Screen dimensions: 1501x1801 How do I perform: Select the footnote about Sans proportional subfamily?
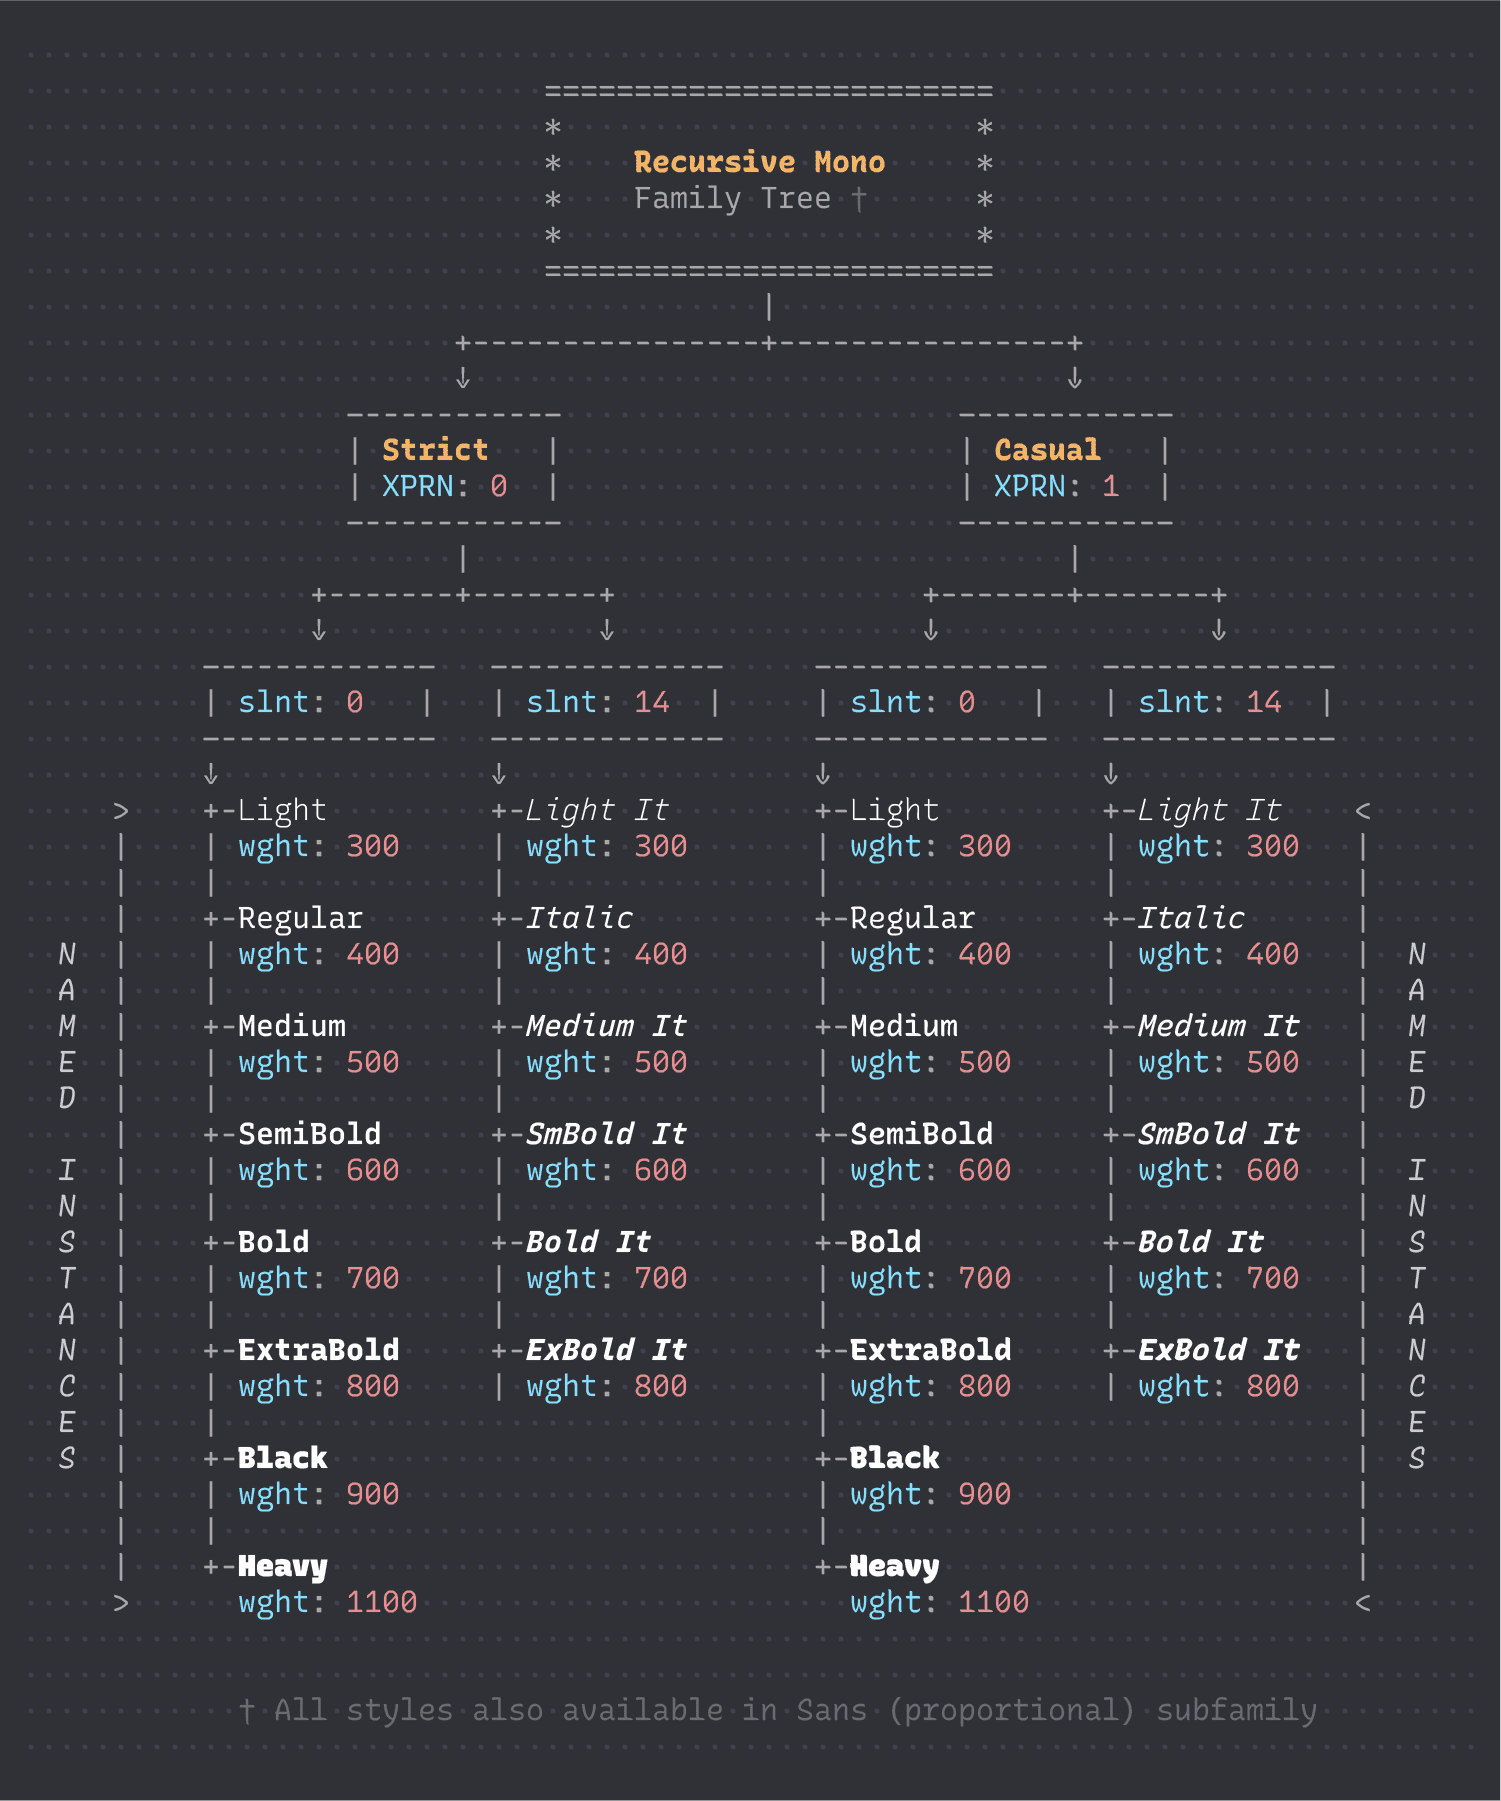778,1711
